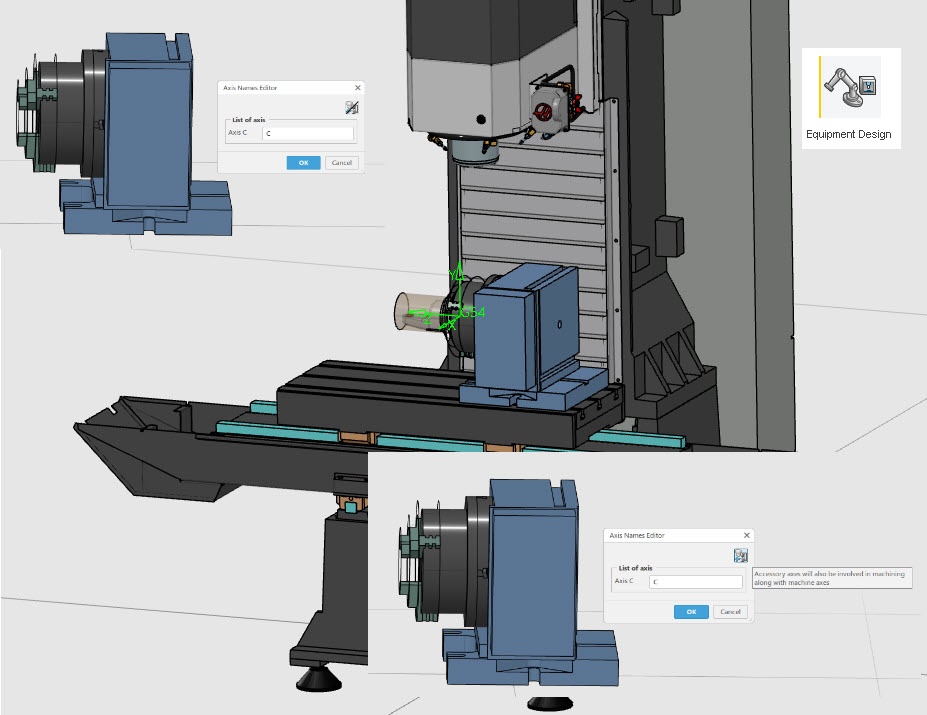Click the accessory axes toggle icon in upper Axis Names Editor
This screenshot has height=715, width=927.
tap(352, 108)
